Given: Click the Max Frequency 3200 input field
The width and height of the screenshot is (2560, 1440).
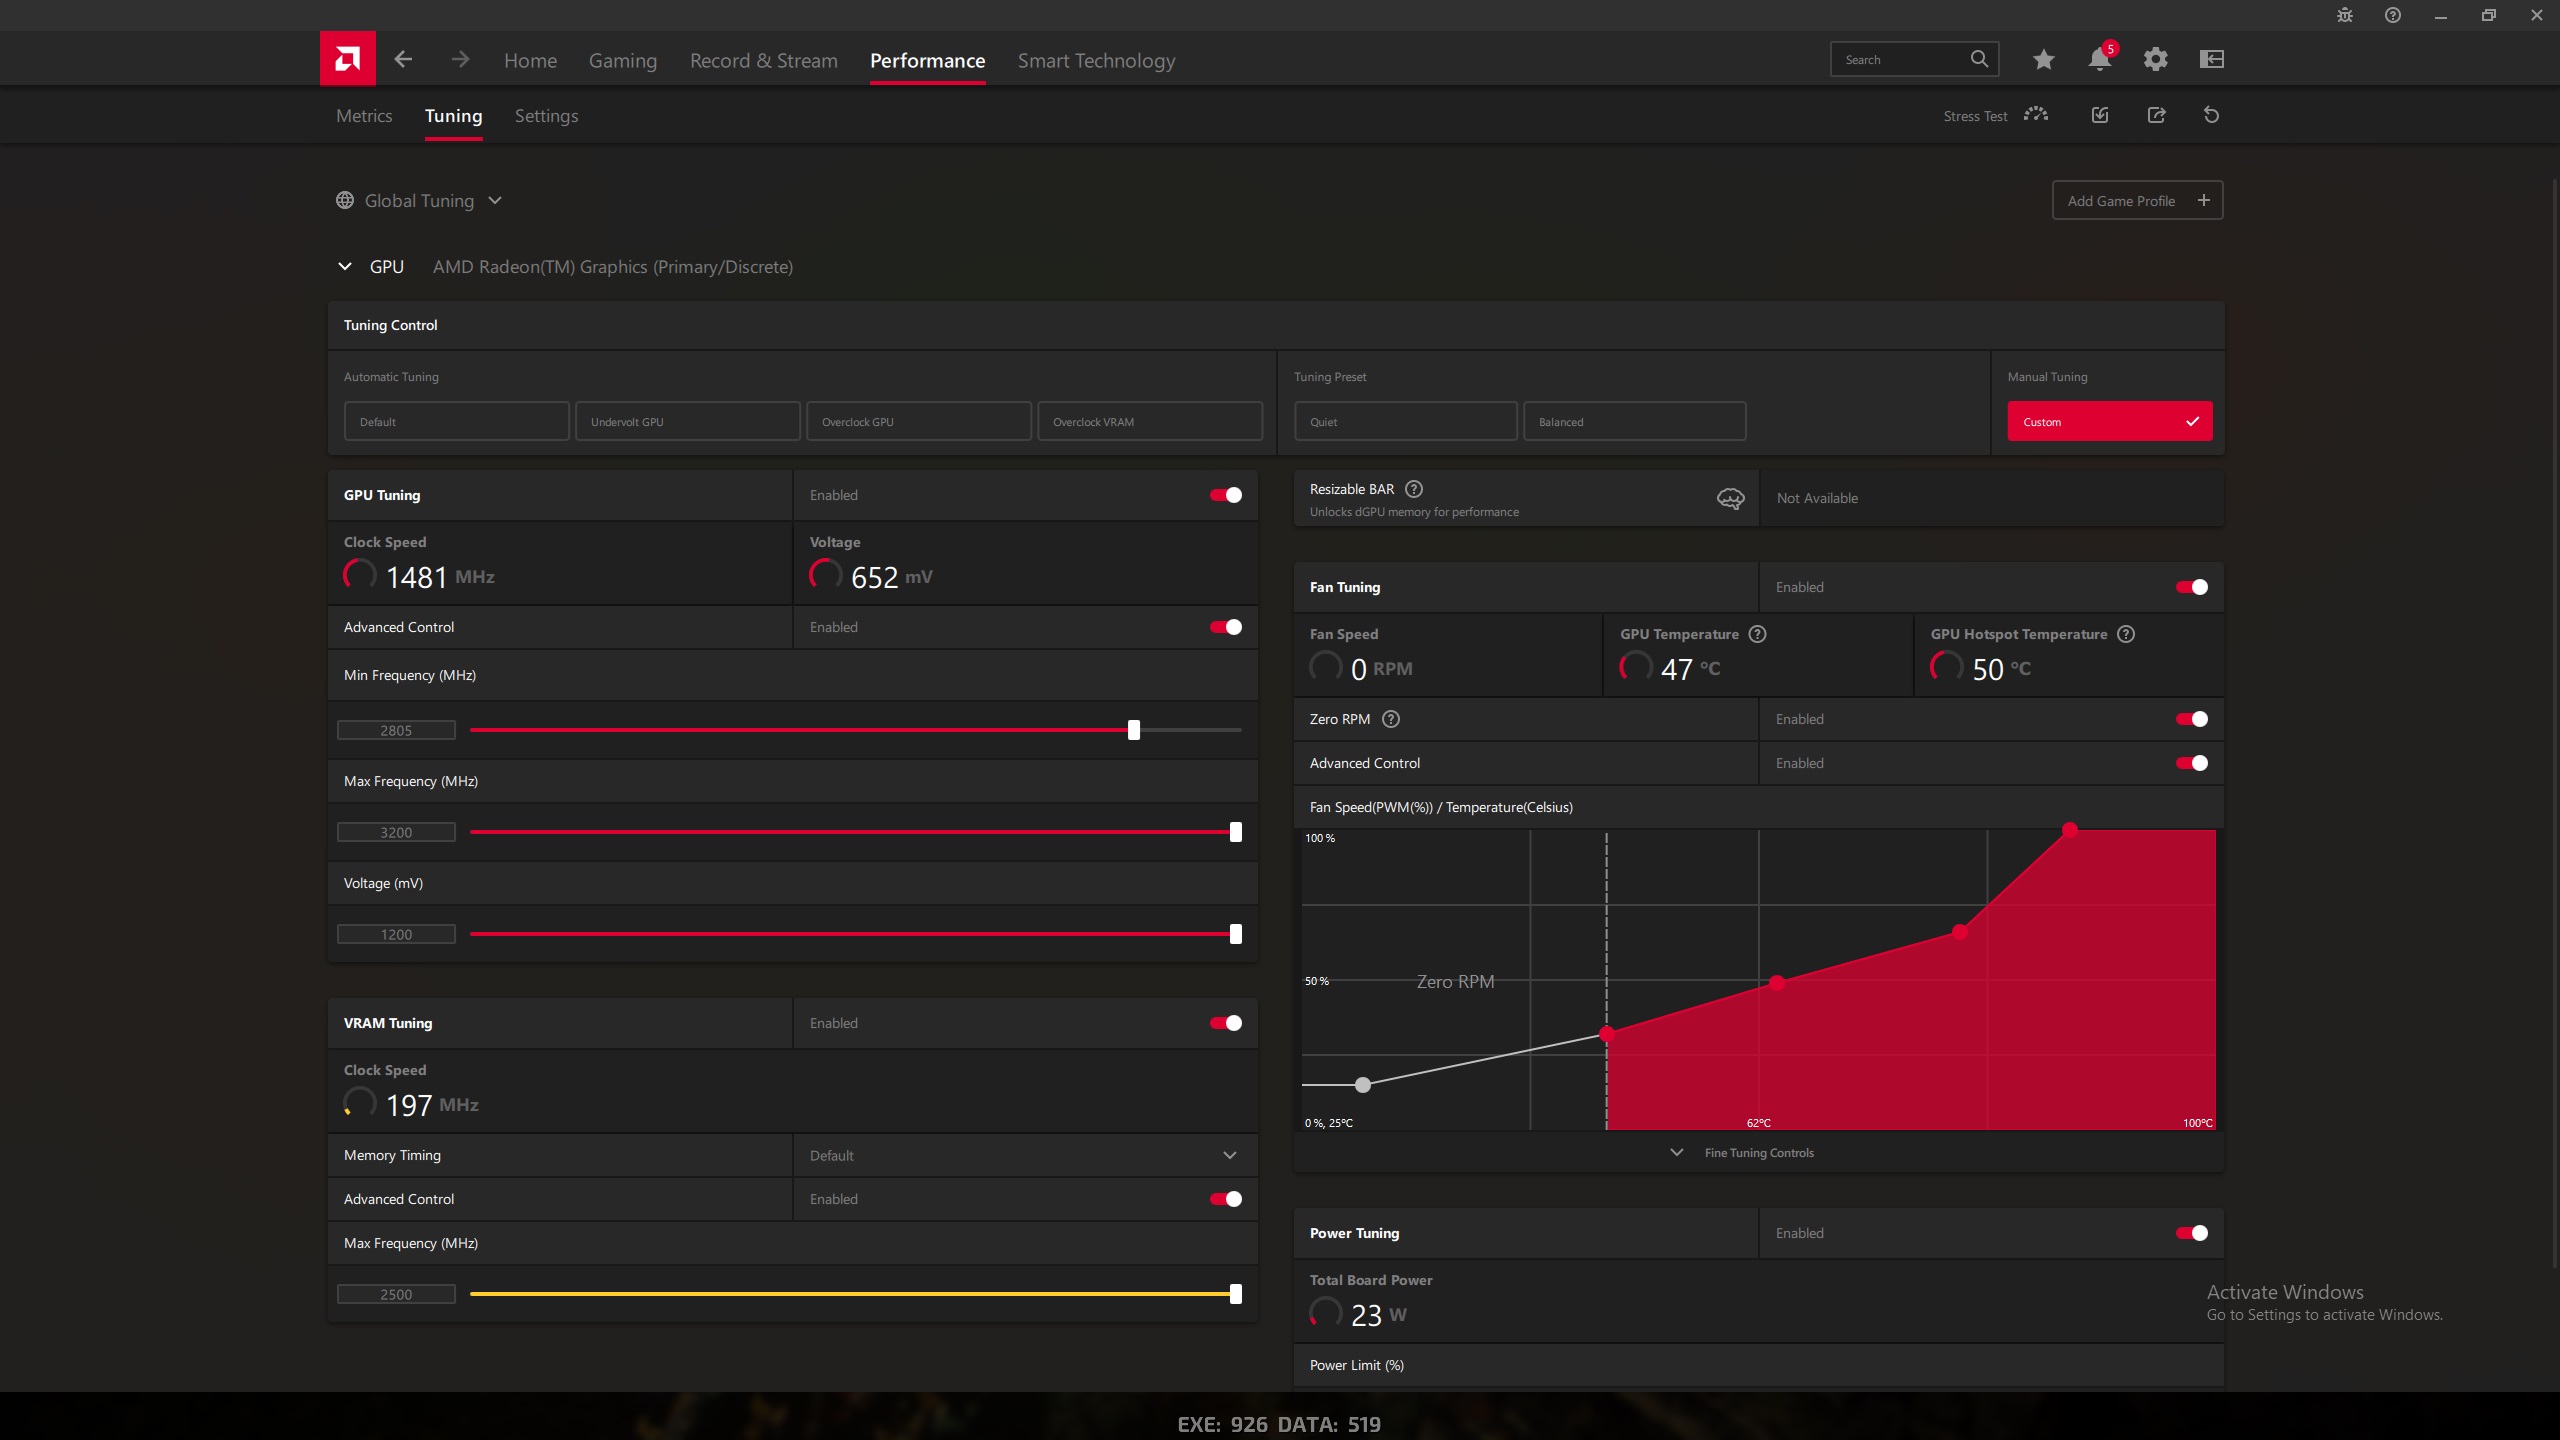Looking at the screenshot, I should (x=396, y=832).
